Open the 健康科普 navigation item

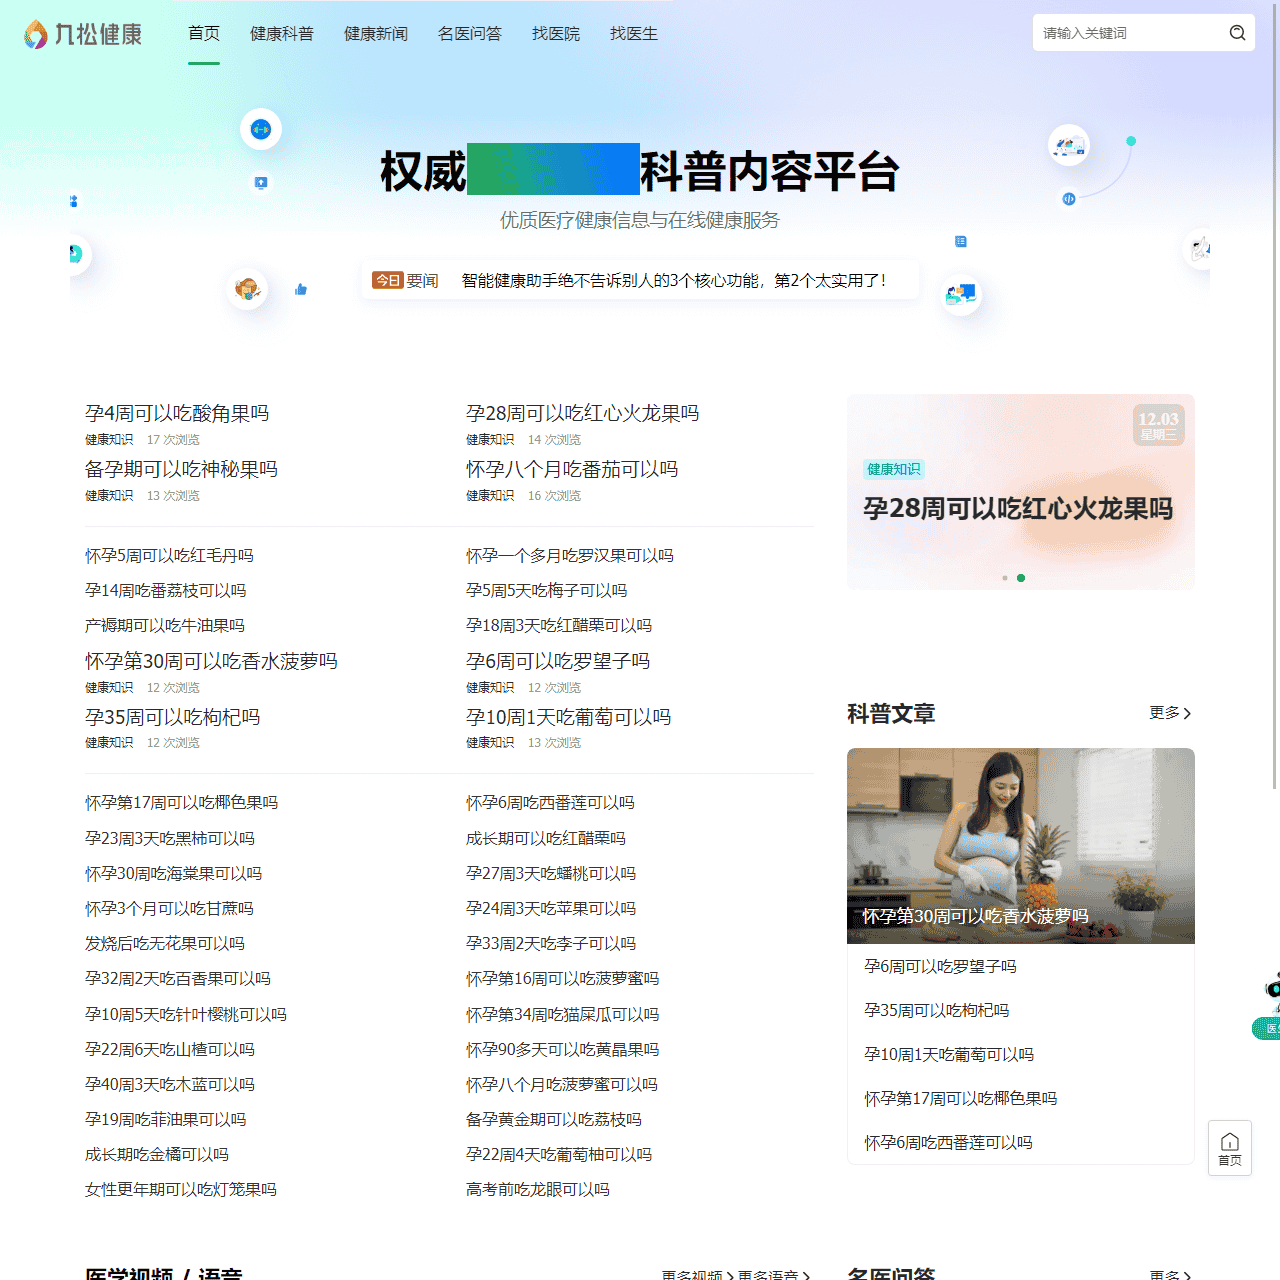[282, 33]
